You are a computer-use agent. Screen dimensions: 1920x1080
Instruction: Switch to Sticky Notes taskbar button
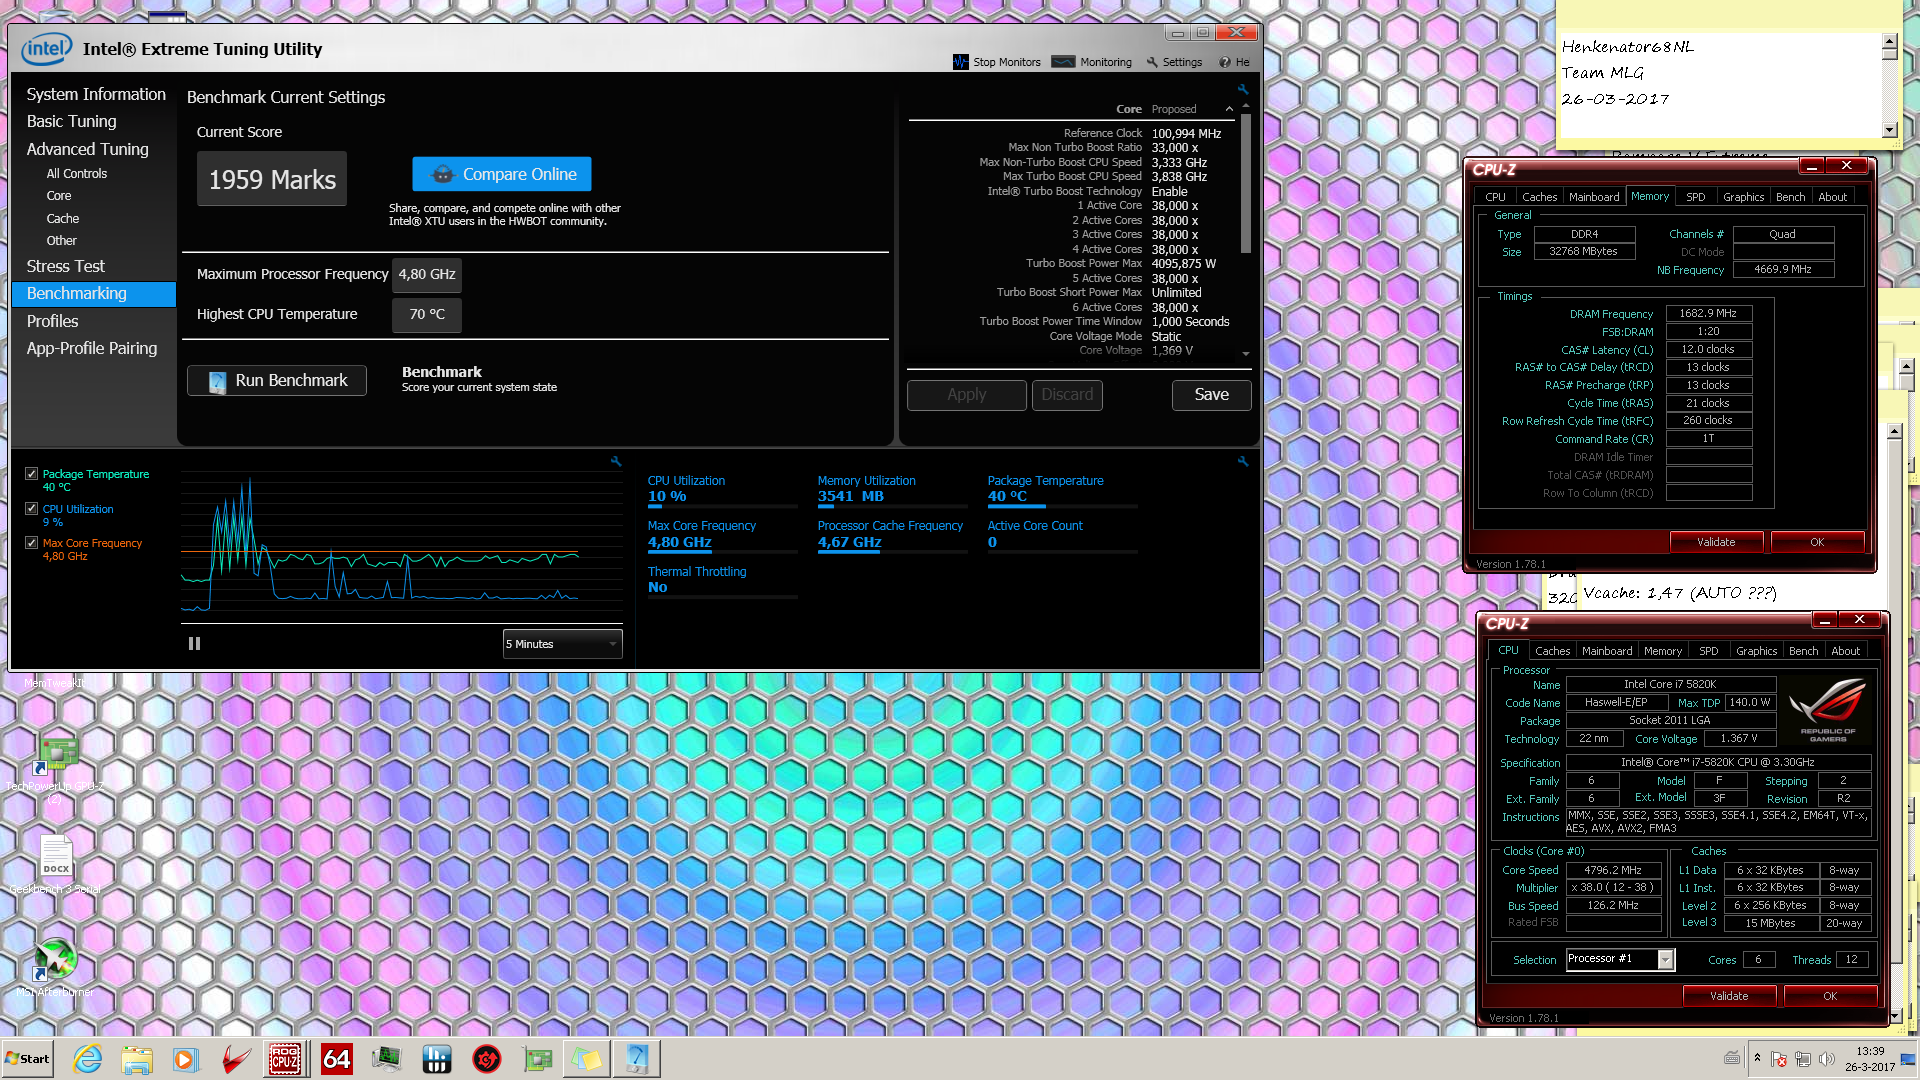click(587, 1059)
